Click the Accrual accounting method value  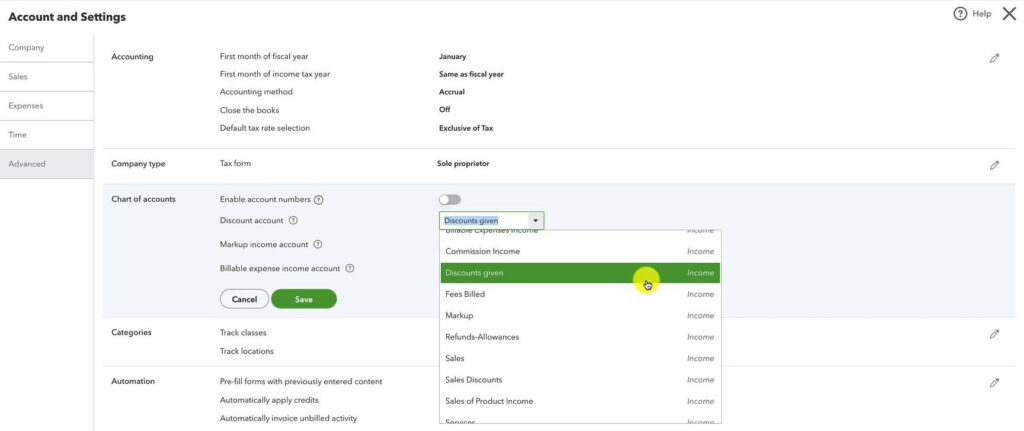point(452,92)
